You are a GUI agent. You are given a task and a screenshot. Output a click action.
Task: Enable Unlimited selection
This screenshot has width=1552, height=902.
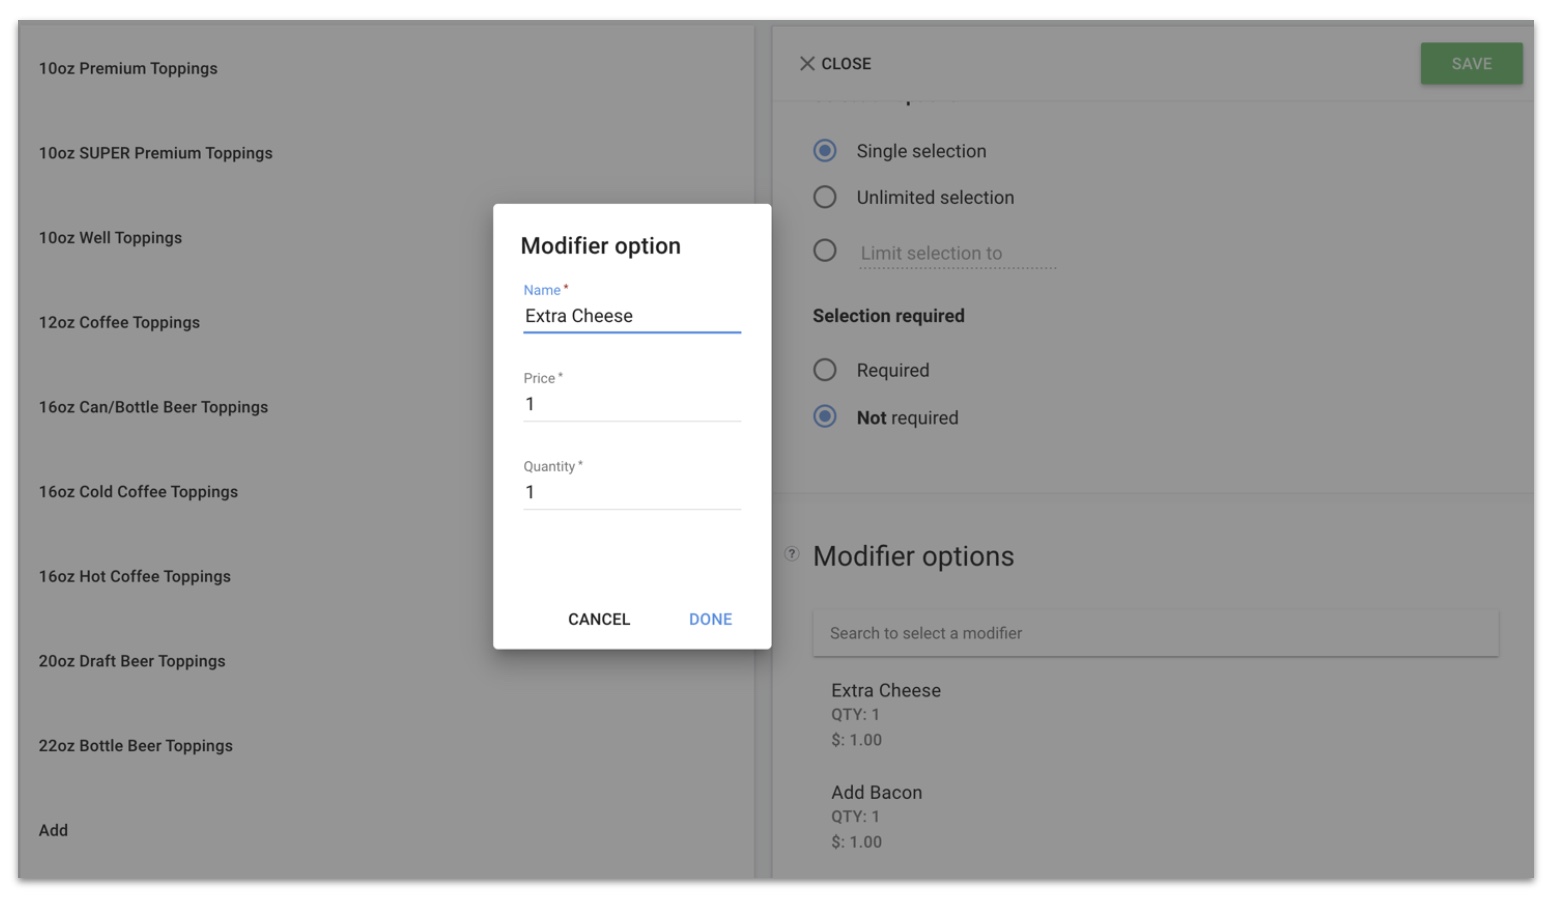click(x=824, y=197)
